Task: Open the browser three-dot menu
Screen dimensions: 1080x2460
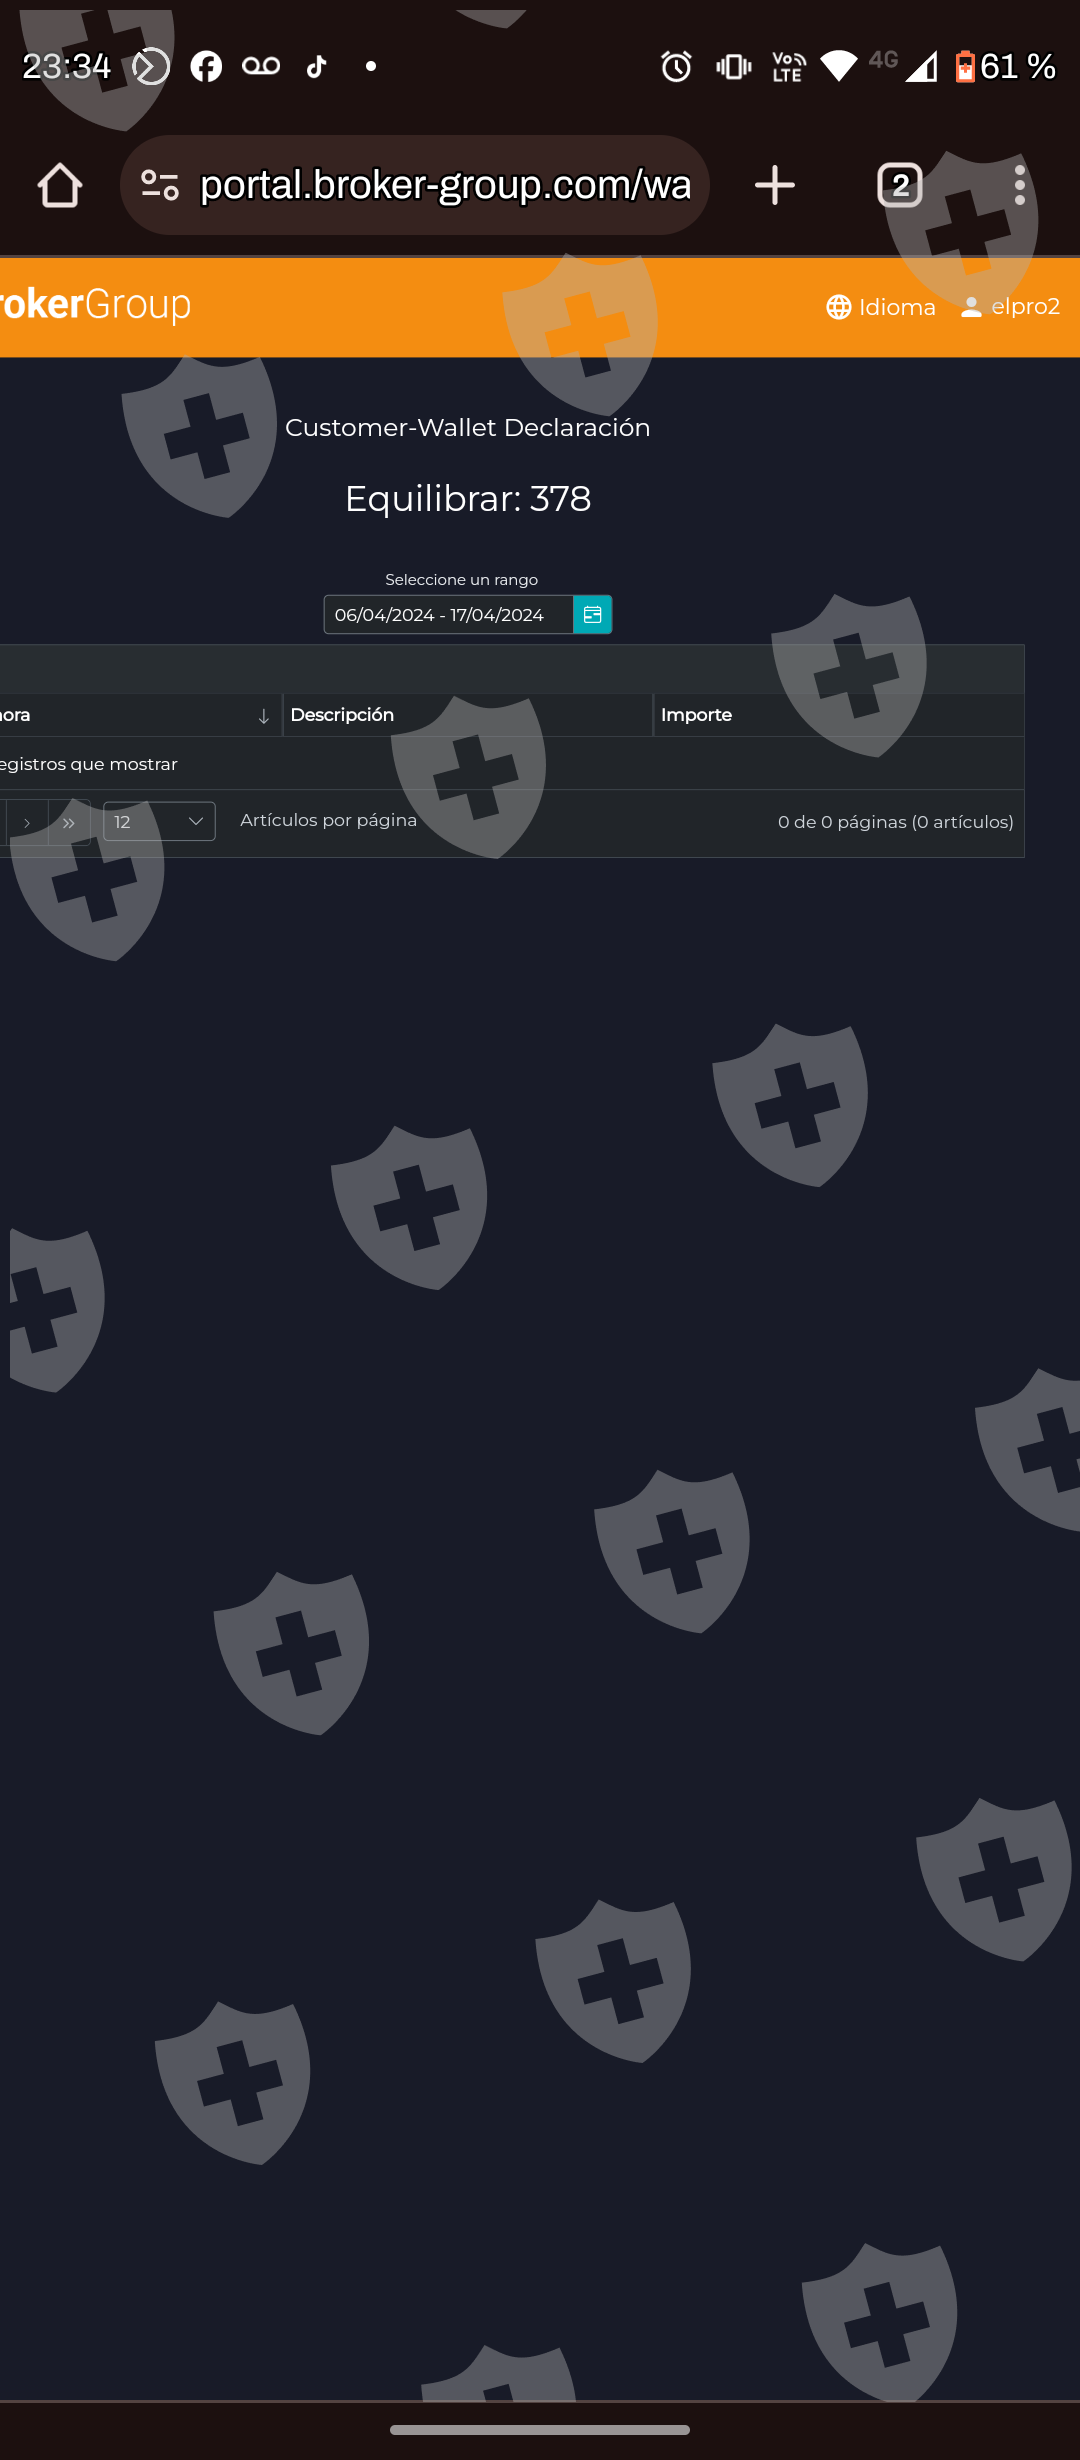Action: 1019,186
